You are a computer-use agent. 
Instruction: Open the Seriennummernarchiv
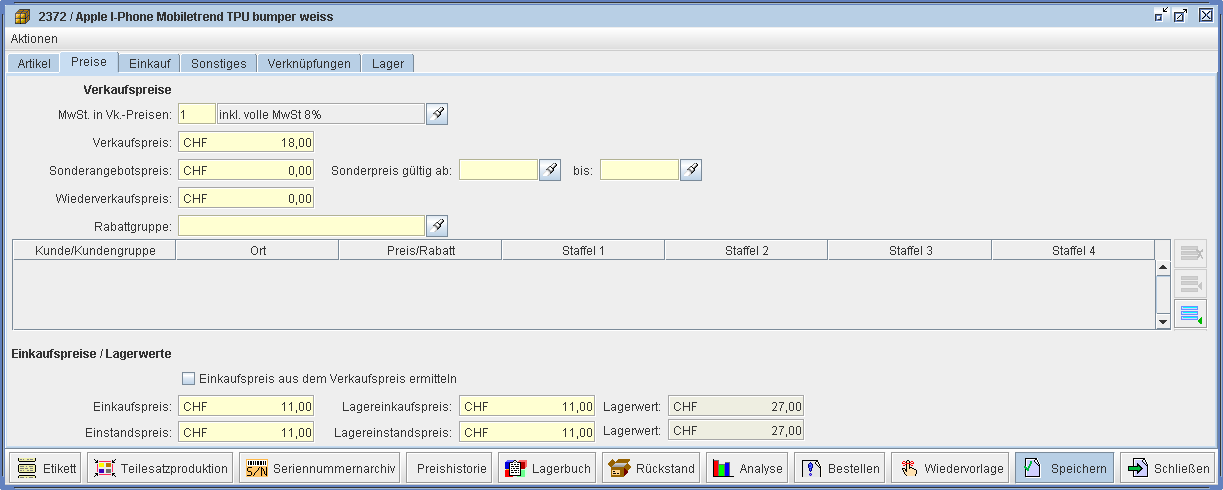pyautogui.click(x=319, y=468)
